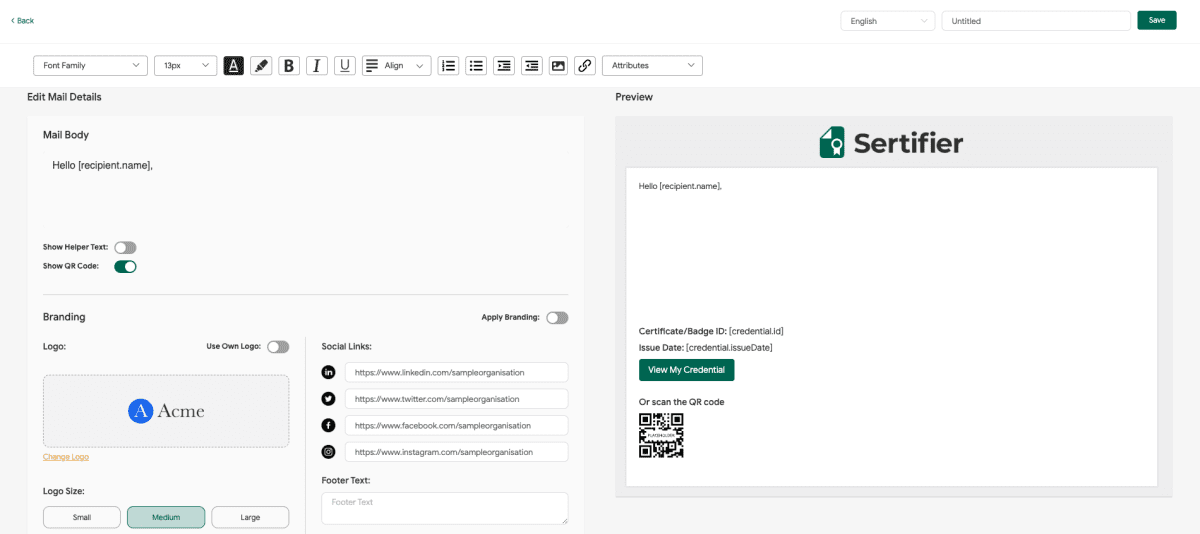Add a hyperlink with the link icon

coord(586,66)
